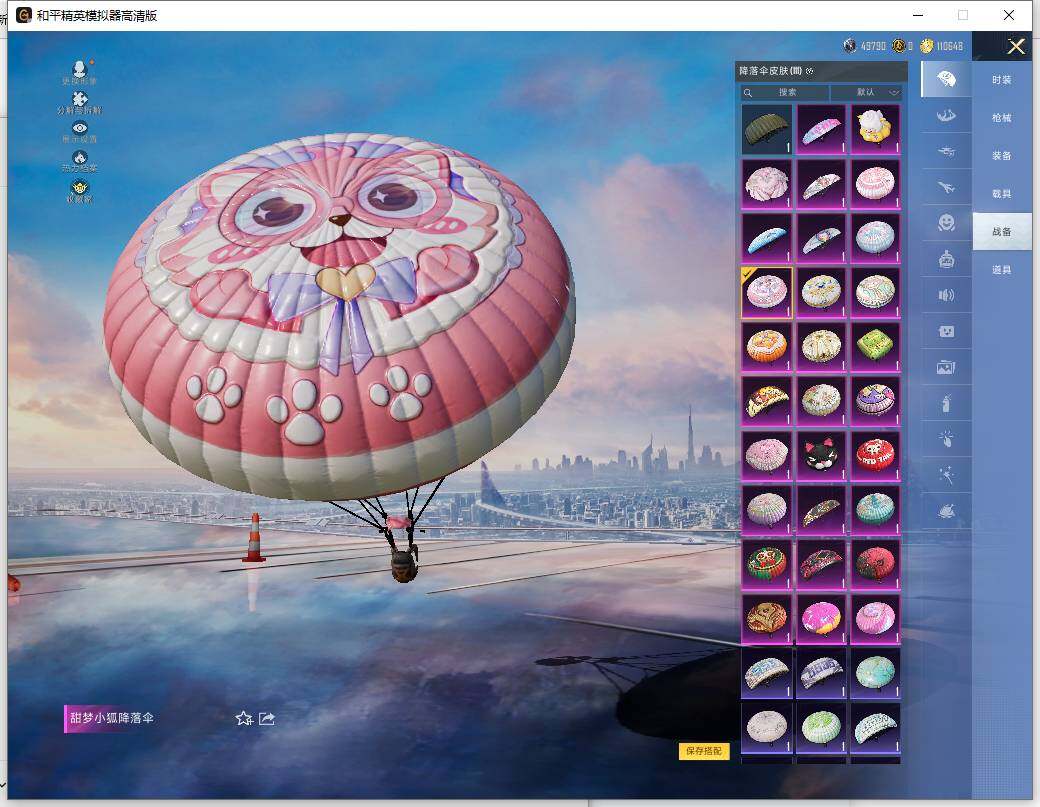Select the orange donut parachute thumbnail
Screen dimensions: 1040x807
(x=767, y=347)
